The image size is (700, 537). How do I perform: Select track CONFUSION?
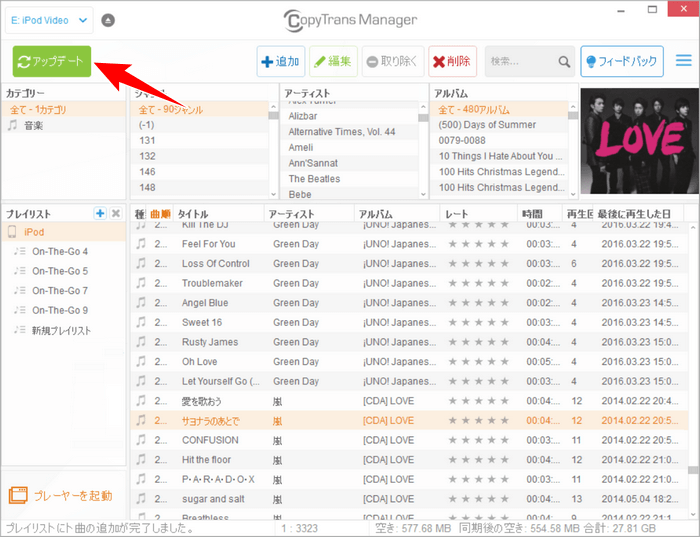tap(409, 441)
